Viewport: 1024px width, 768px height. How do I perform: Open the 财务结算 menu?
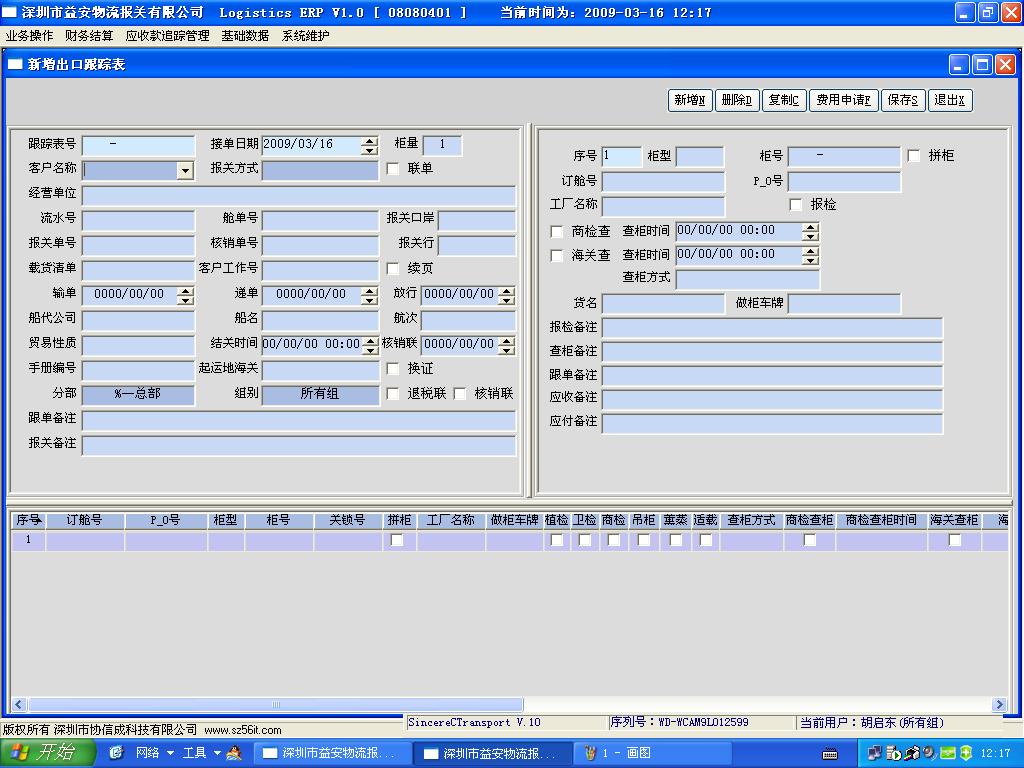(x=89, y=36)
